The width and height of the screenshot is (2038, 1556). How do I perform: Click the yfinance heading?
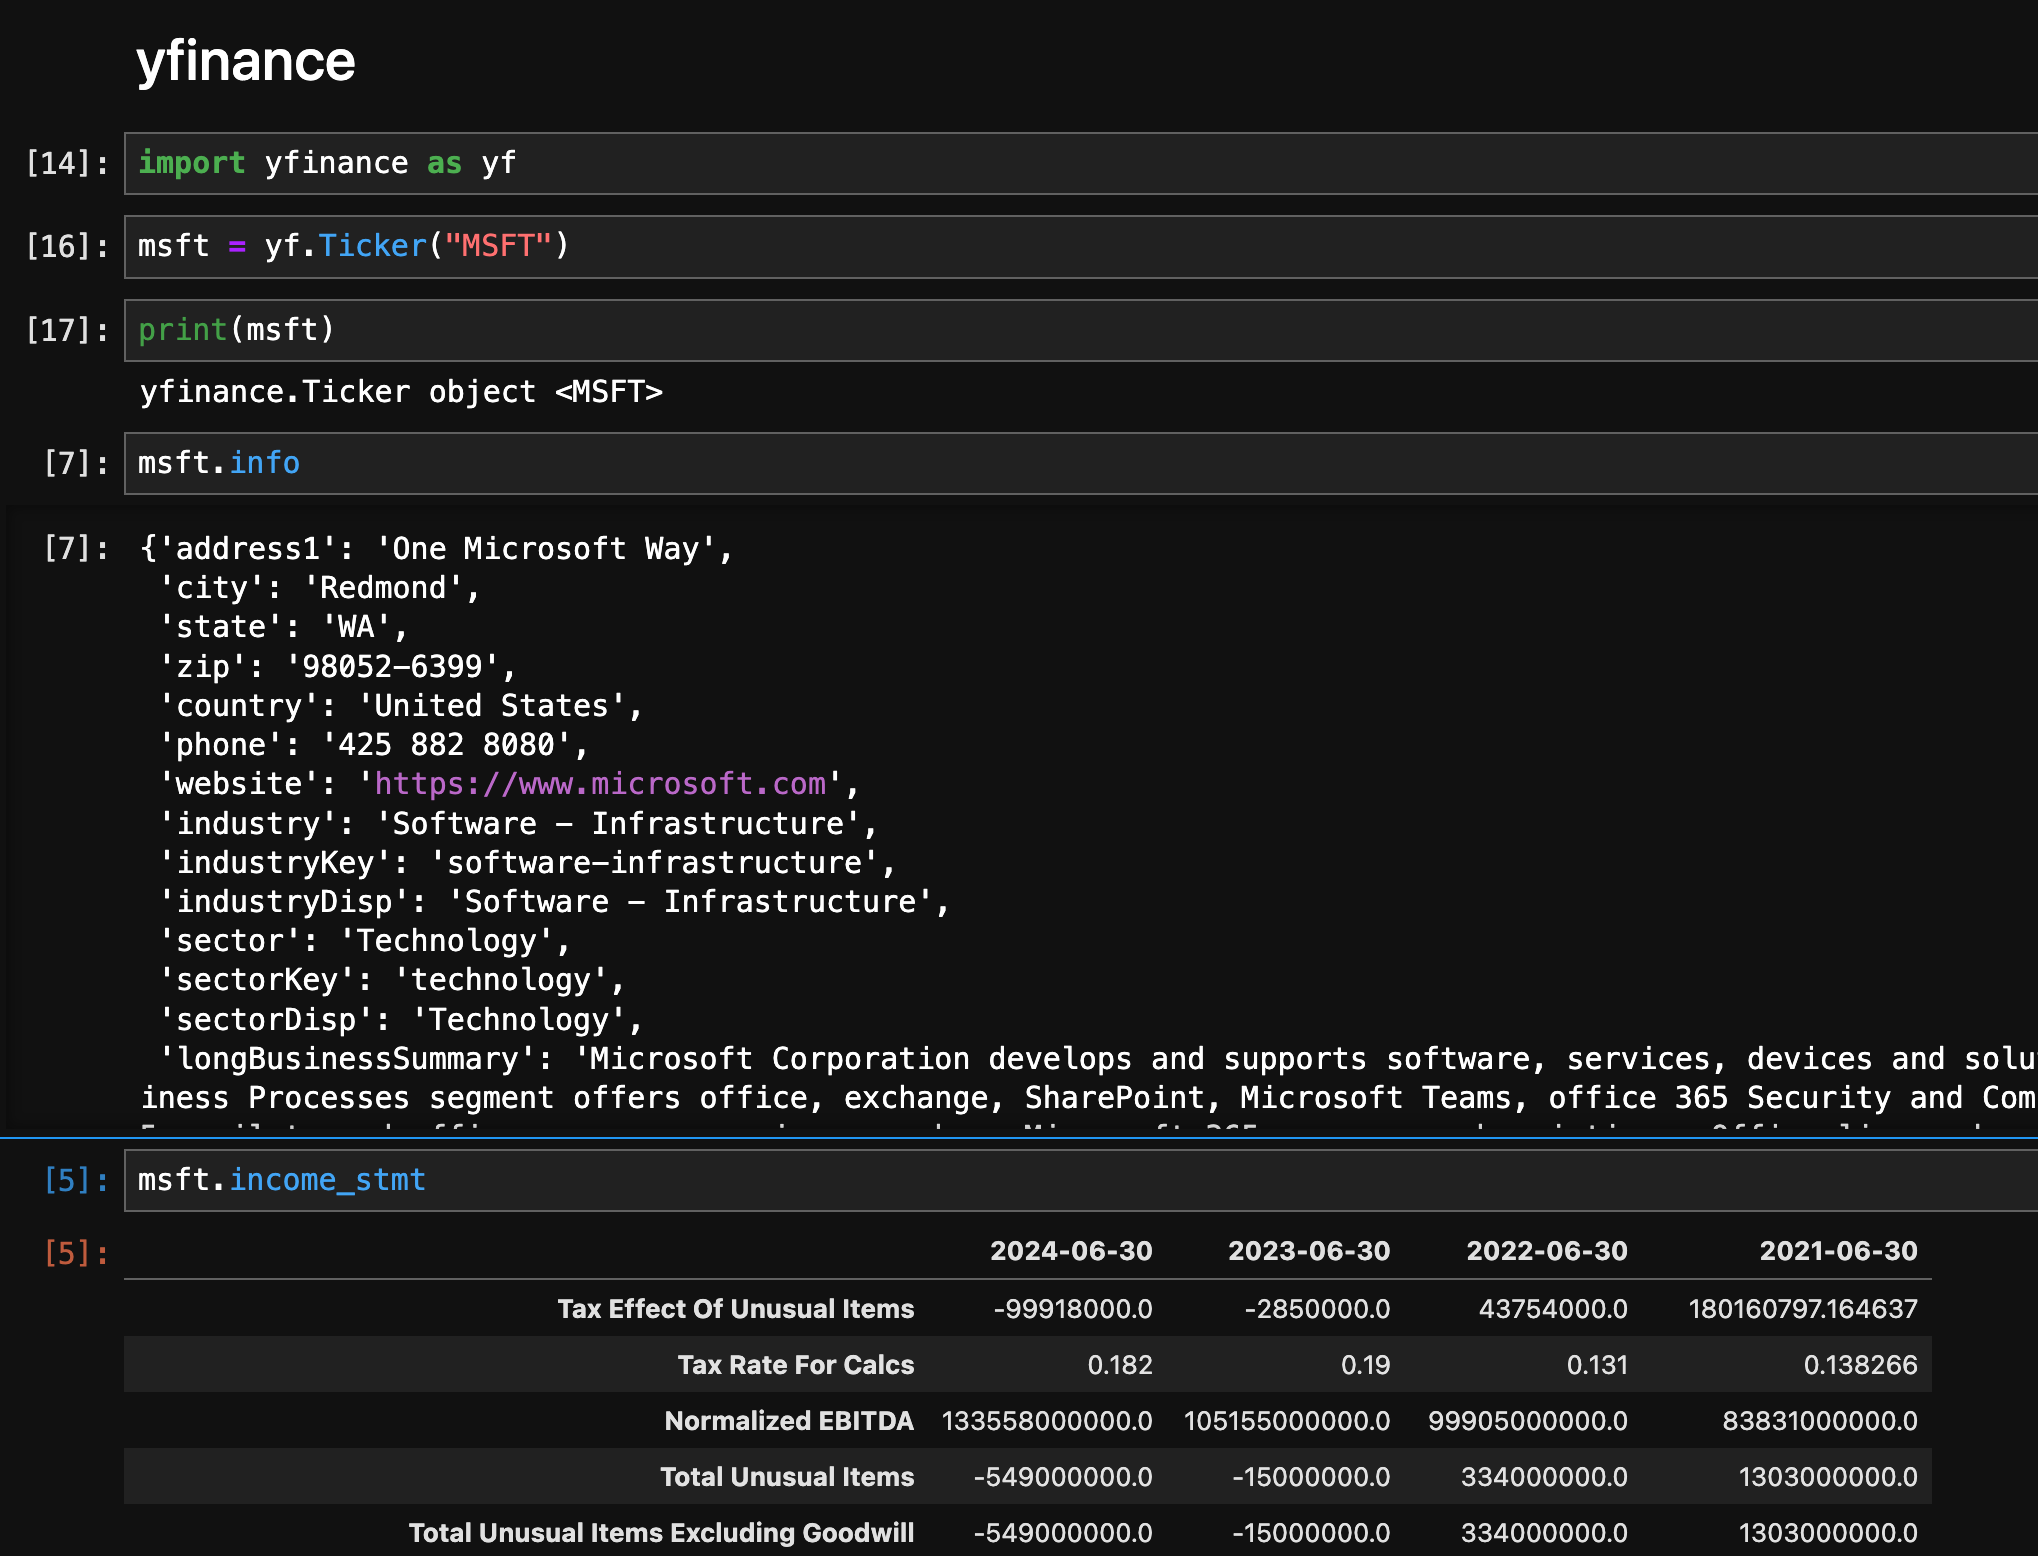[246, 62]
